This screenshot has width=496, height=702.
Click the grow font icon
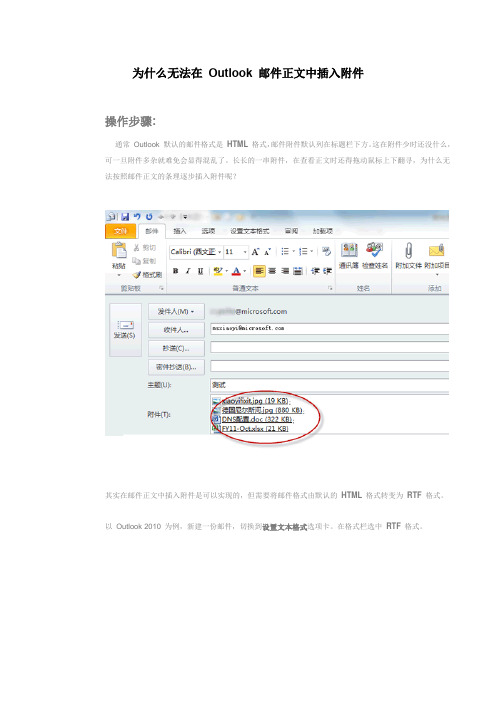coord(255,252)
